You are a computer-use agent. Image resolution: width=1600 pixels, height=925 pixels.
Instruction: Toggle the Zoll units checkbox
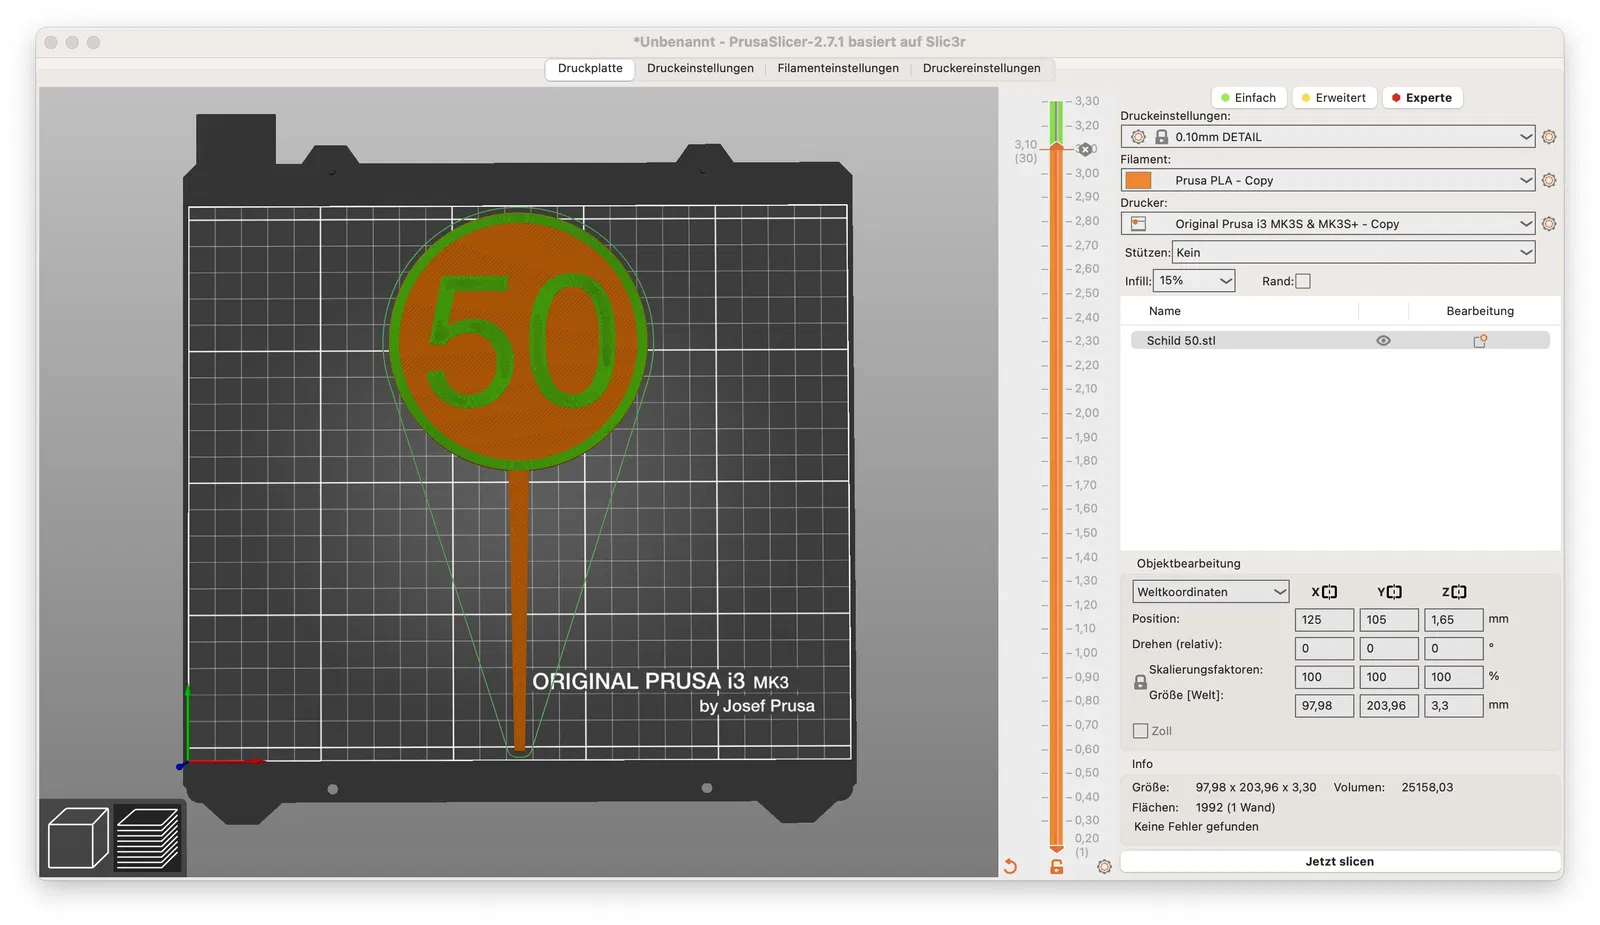coord(1140,731)
